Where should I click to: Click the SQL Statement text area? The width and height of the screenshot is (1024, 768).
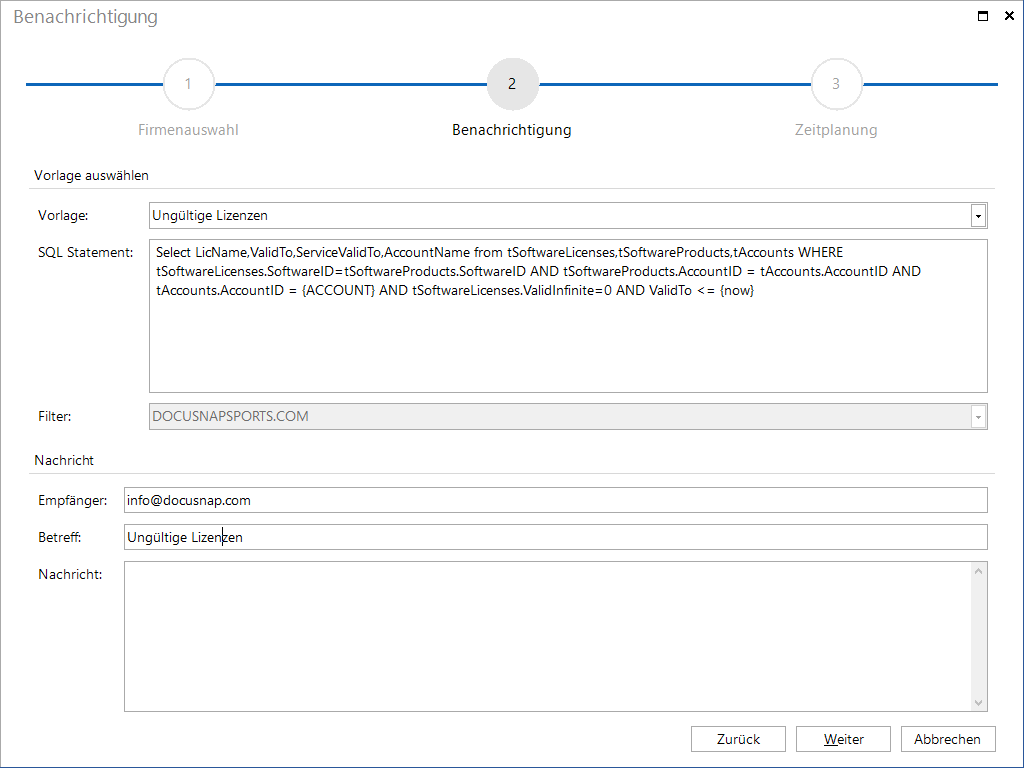click(x=568, y=316)
